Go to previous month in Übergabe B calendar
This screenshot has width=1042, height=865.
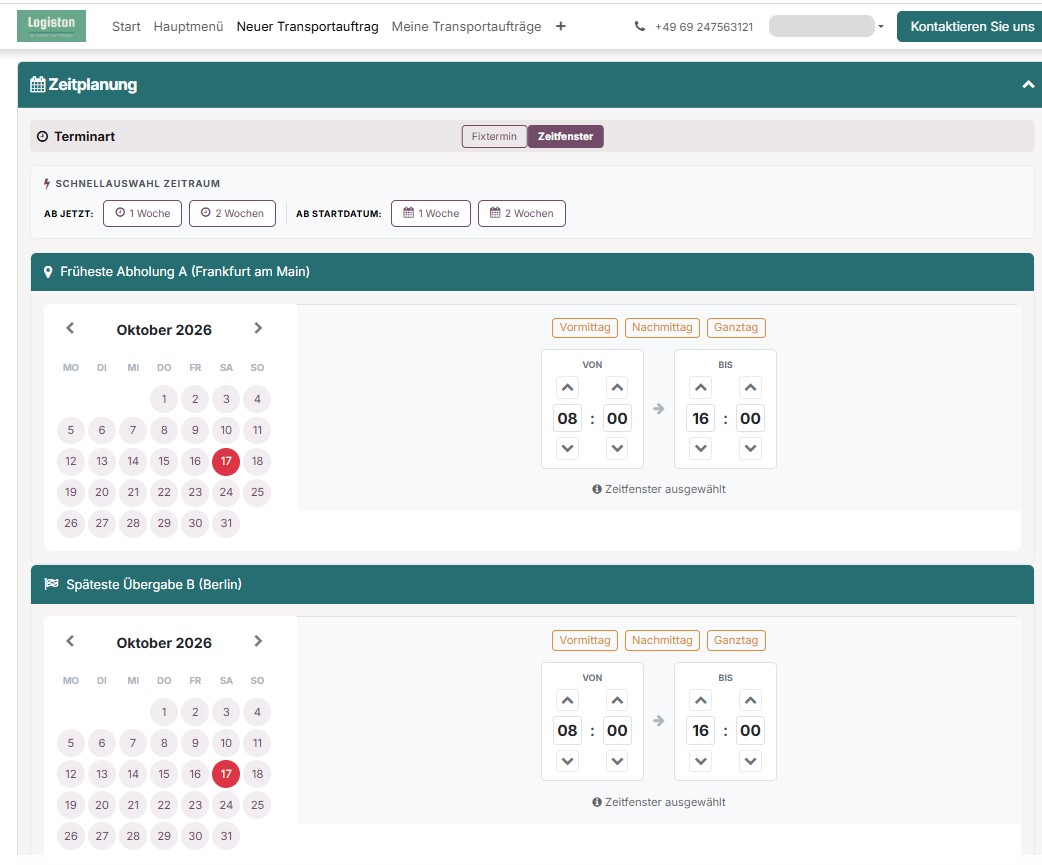[x=70, y=641]
